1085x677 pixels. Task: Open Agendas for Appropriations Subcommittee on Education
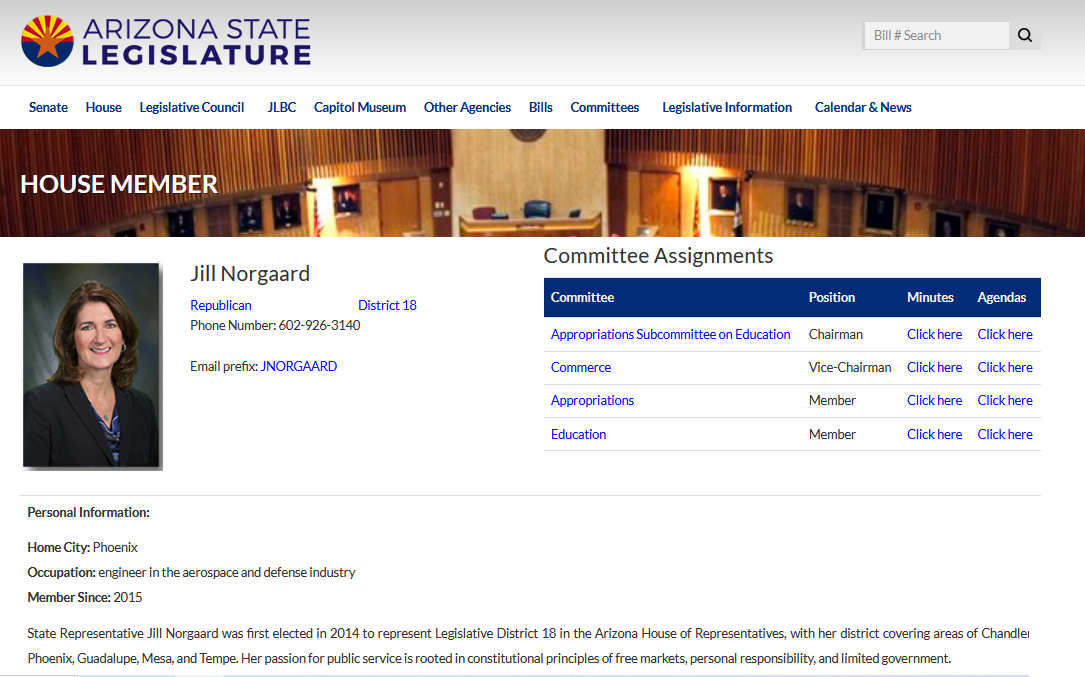pyautogui.click(x=1005, y=334)
